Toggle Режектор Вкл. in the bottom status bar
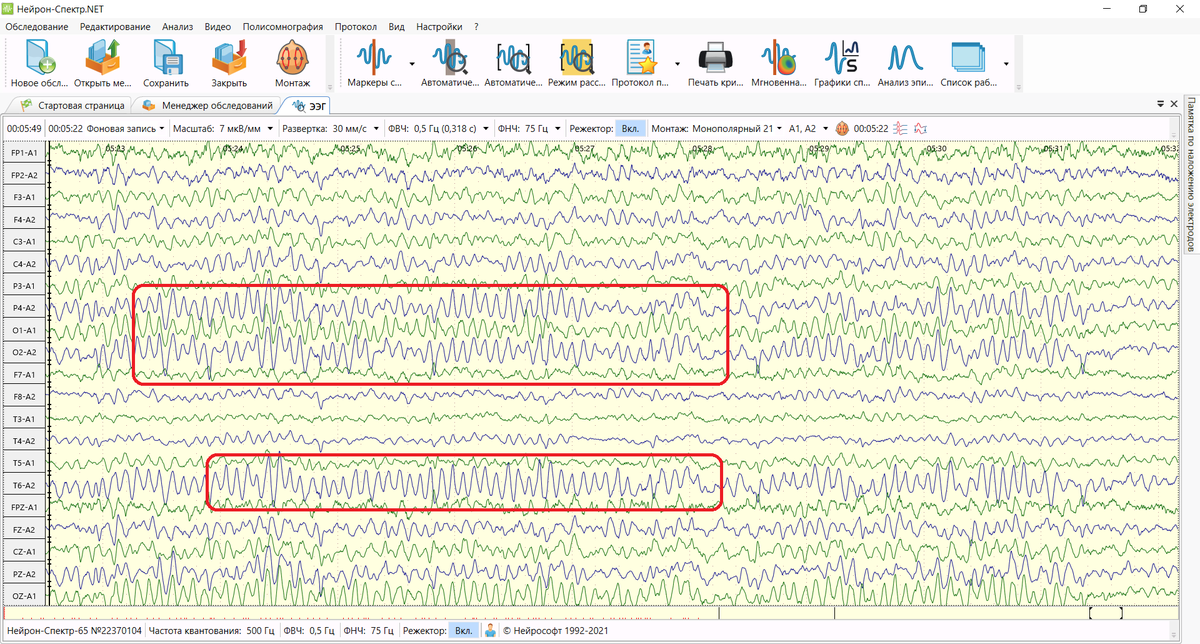Screen dimensions: 1200x644 point(463,631)
